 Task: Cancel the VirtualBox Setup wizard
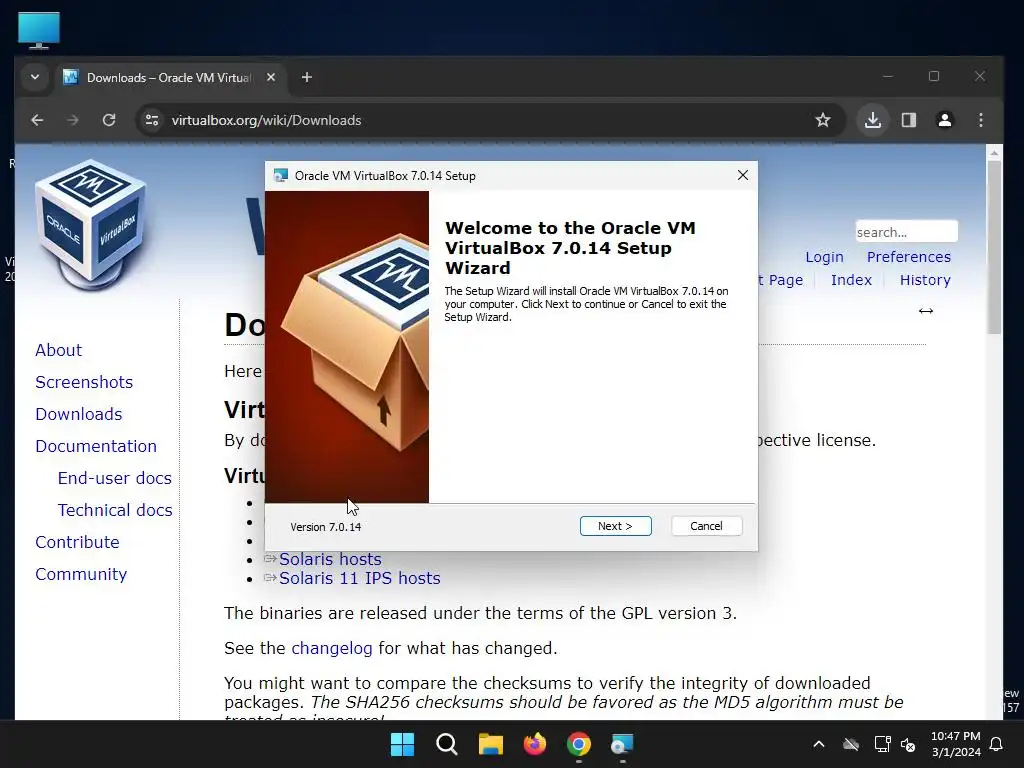tap(706, 526)
